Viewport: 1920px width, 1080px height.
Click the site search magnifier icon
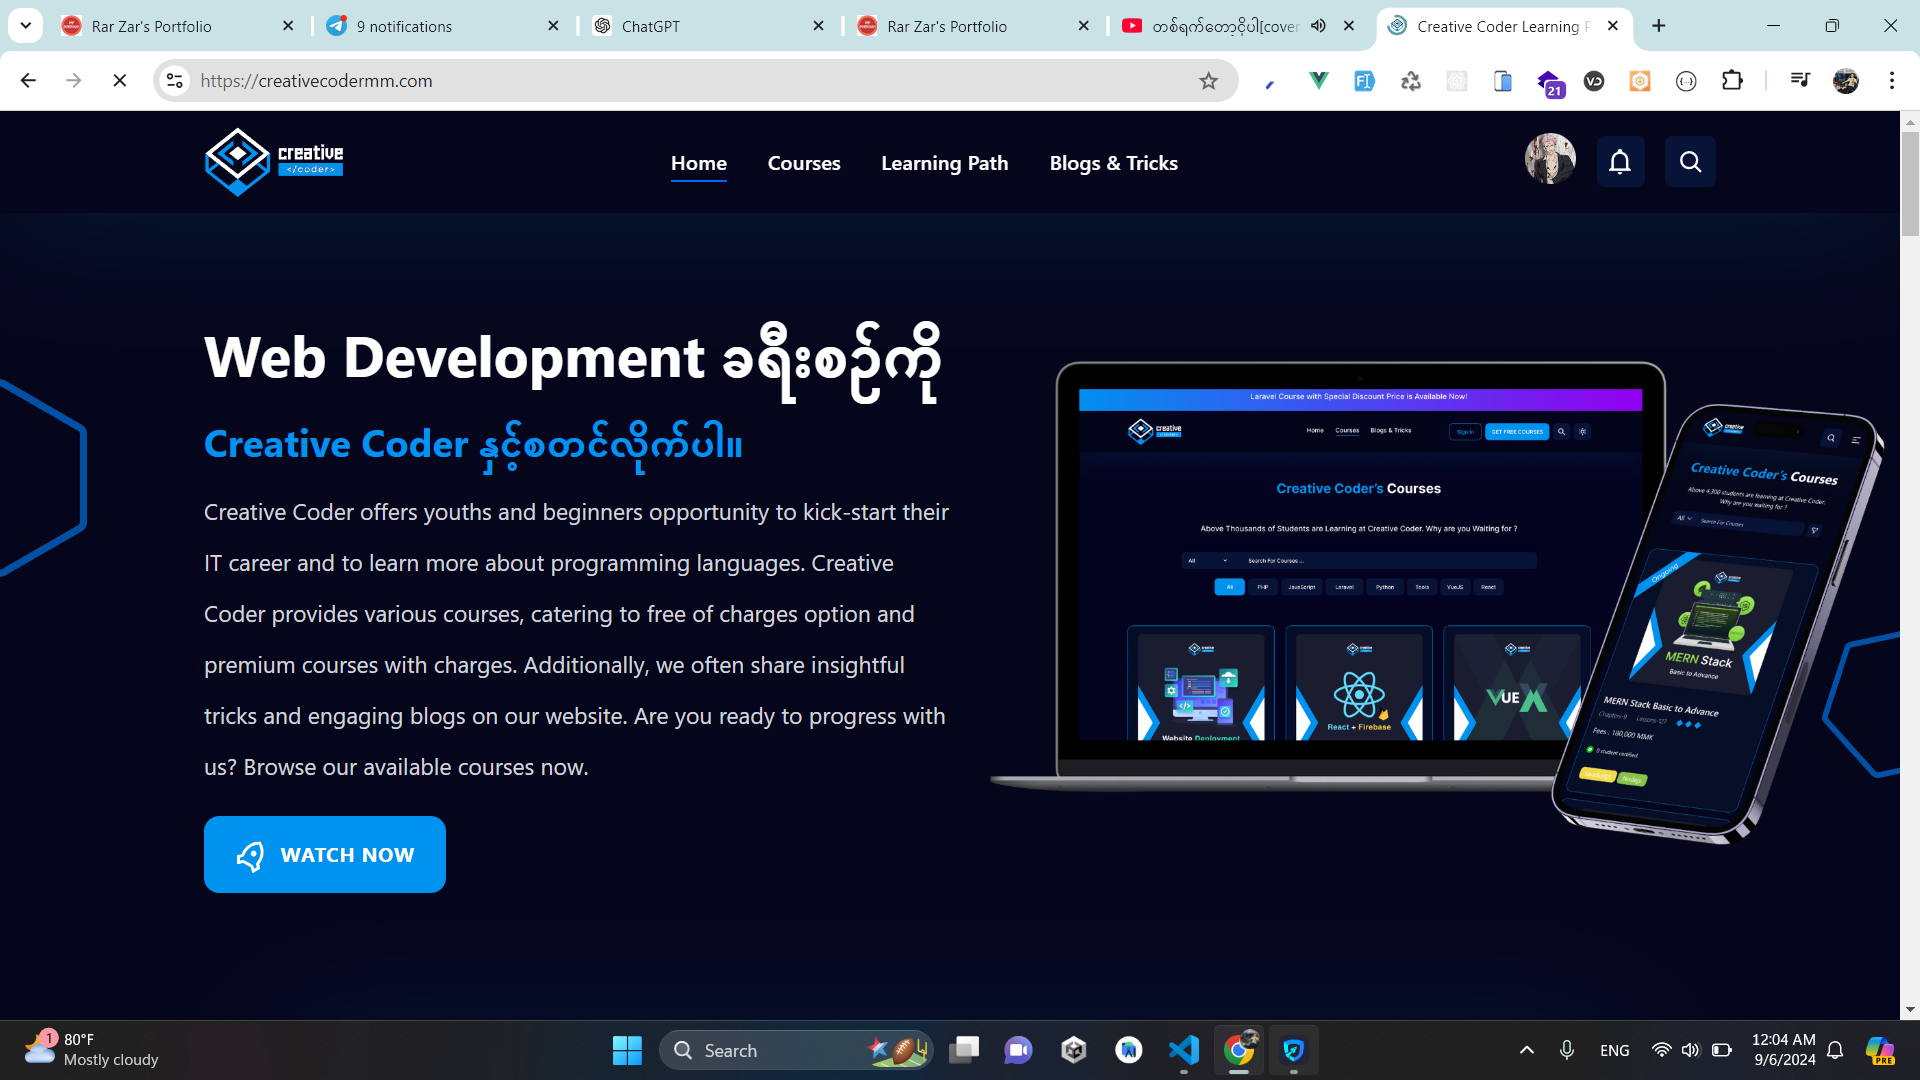1690,162
